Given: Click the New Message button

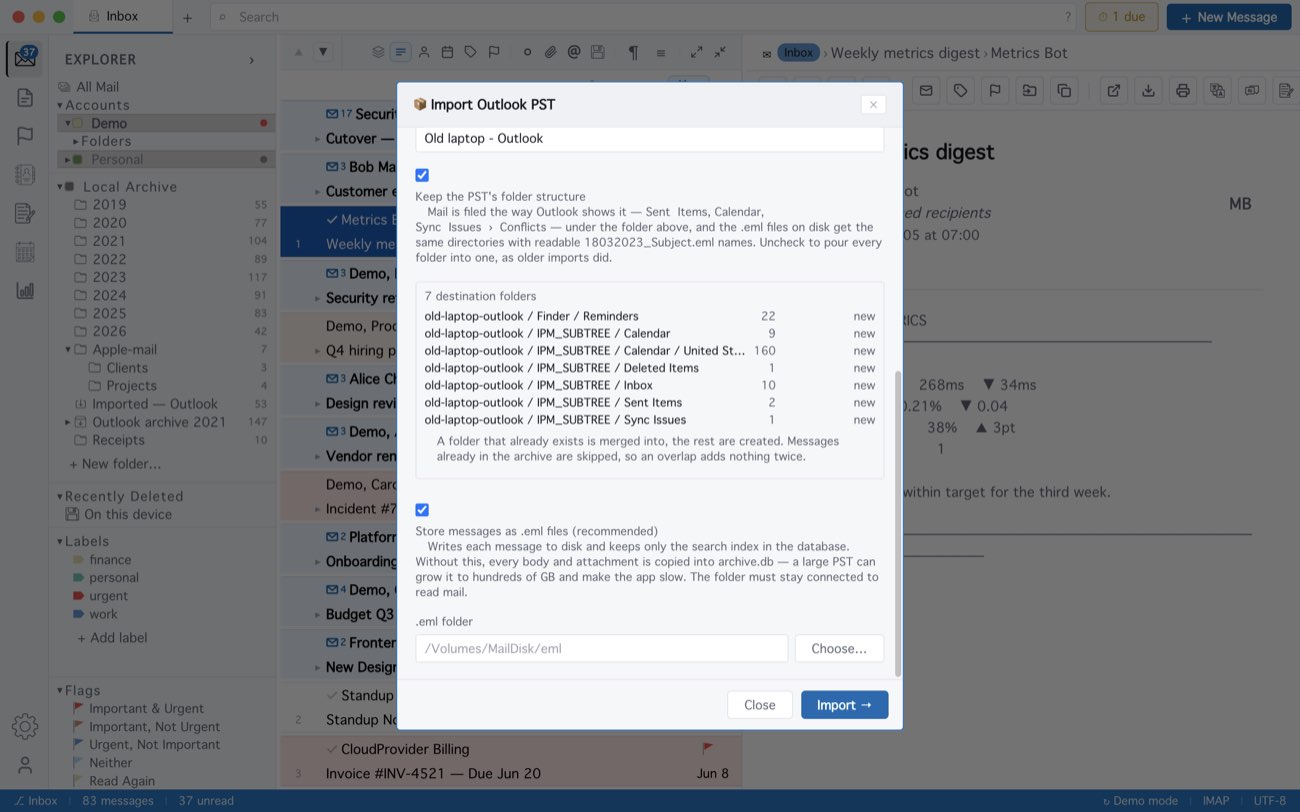Looking at the screenshot, I should 1229,17.
